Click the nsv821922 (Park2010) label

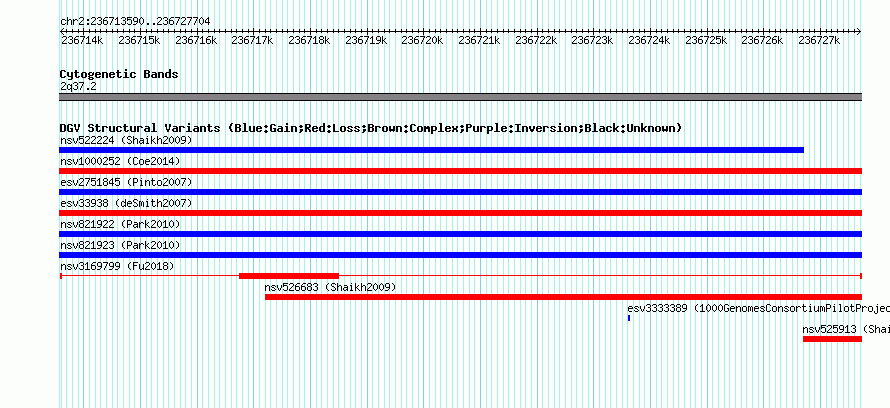coord(120,224)
